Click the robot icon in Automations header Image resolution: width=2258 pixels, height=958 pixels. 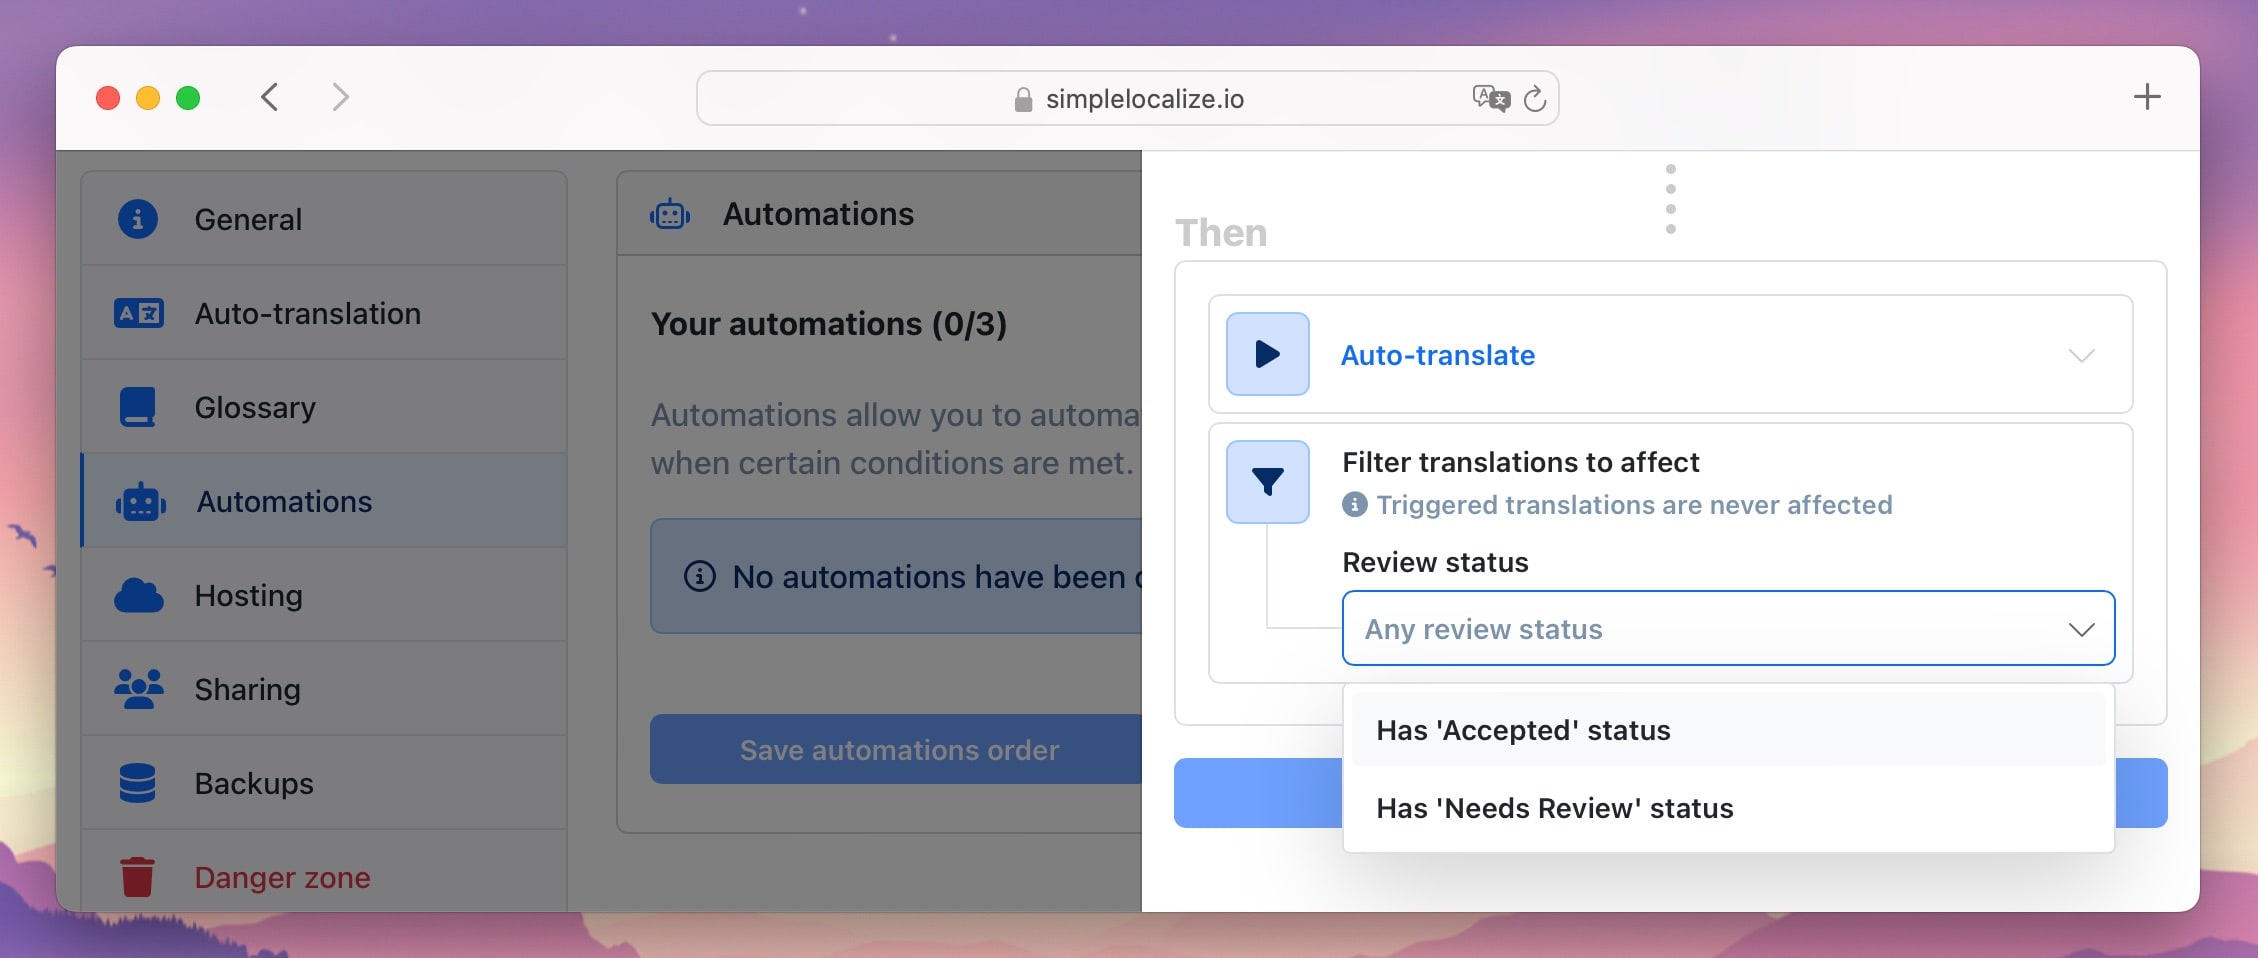tap(670, 214)
